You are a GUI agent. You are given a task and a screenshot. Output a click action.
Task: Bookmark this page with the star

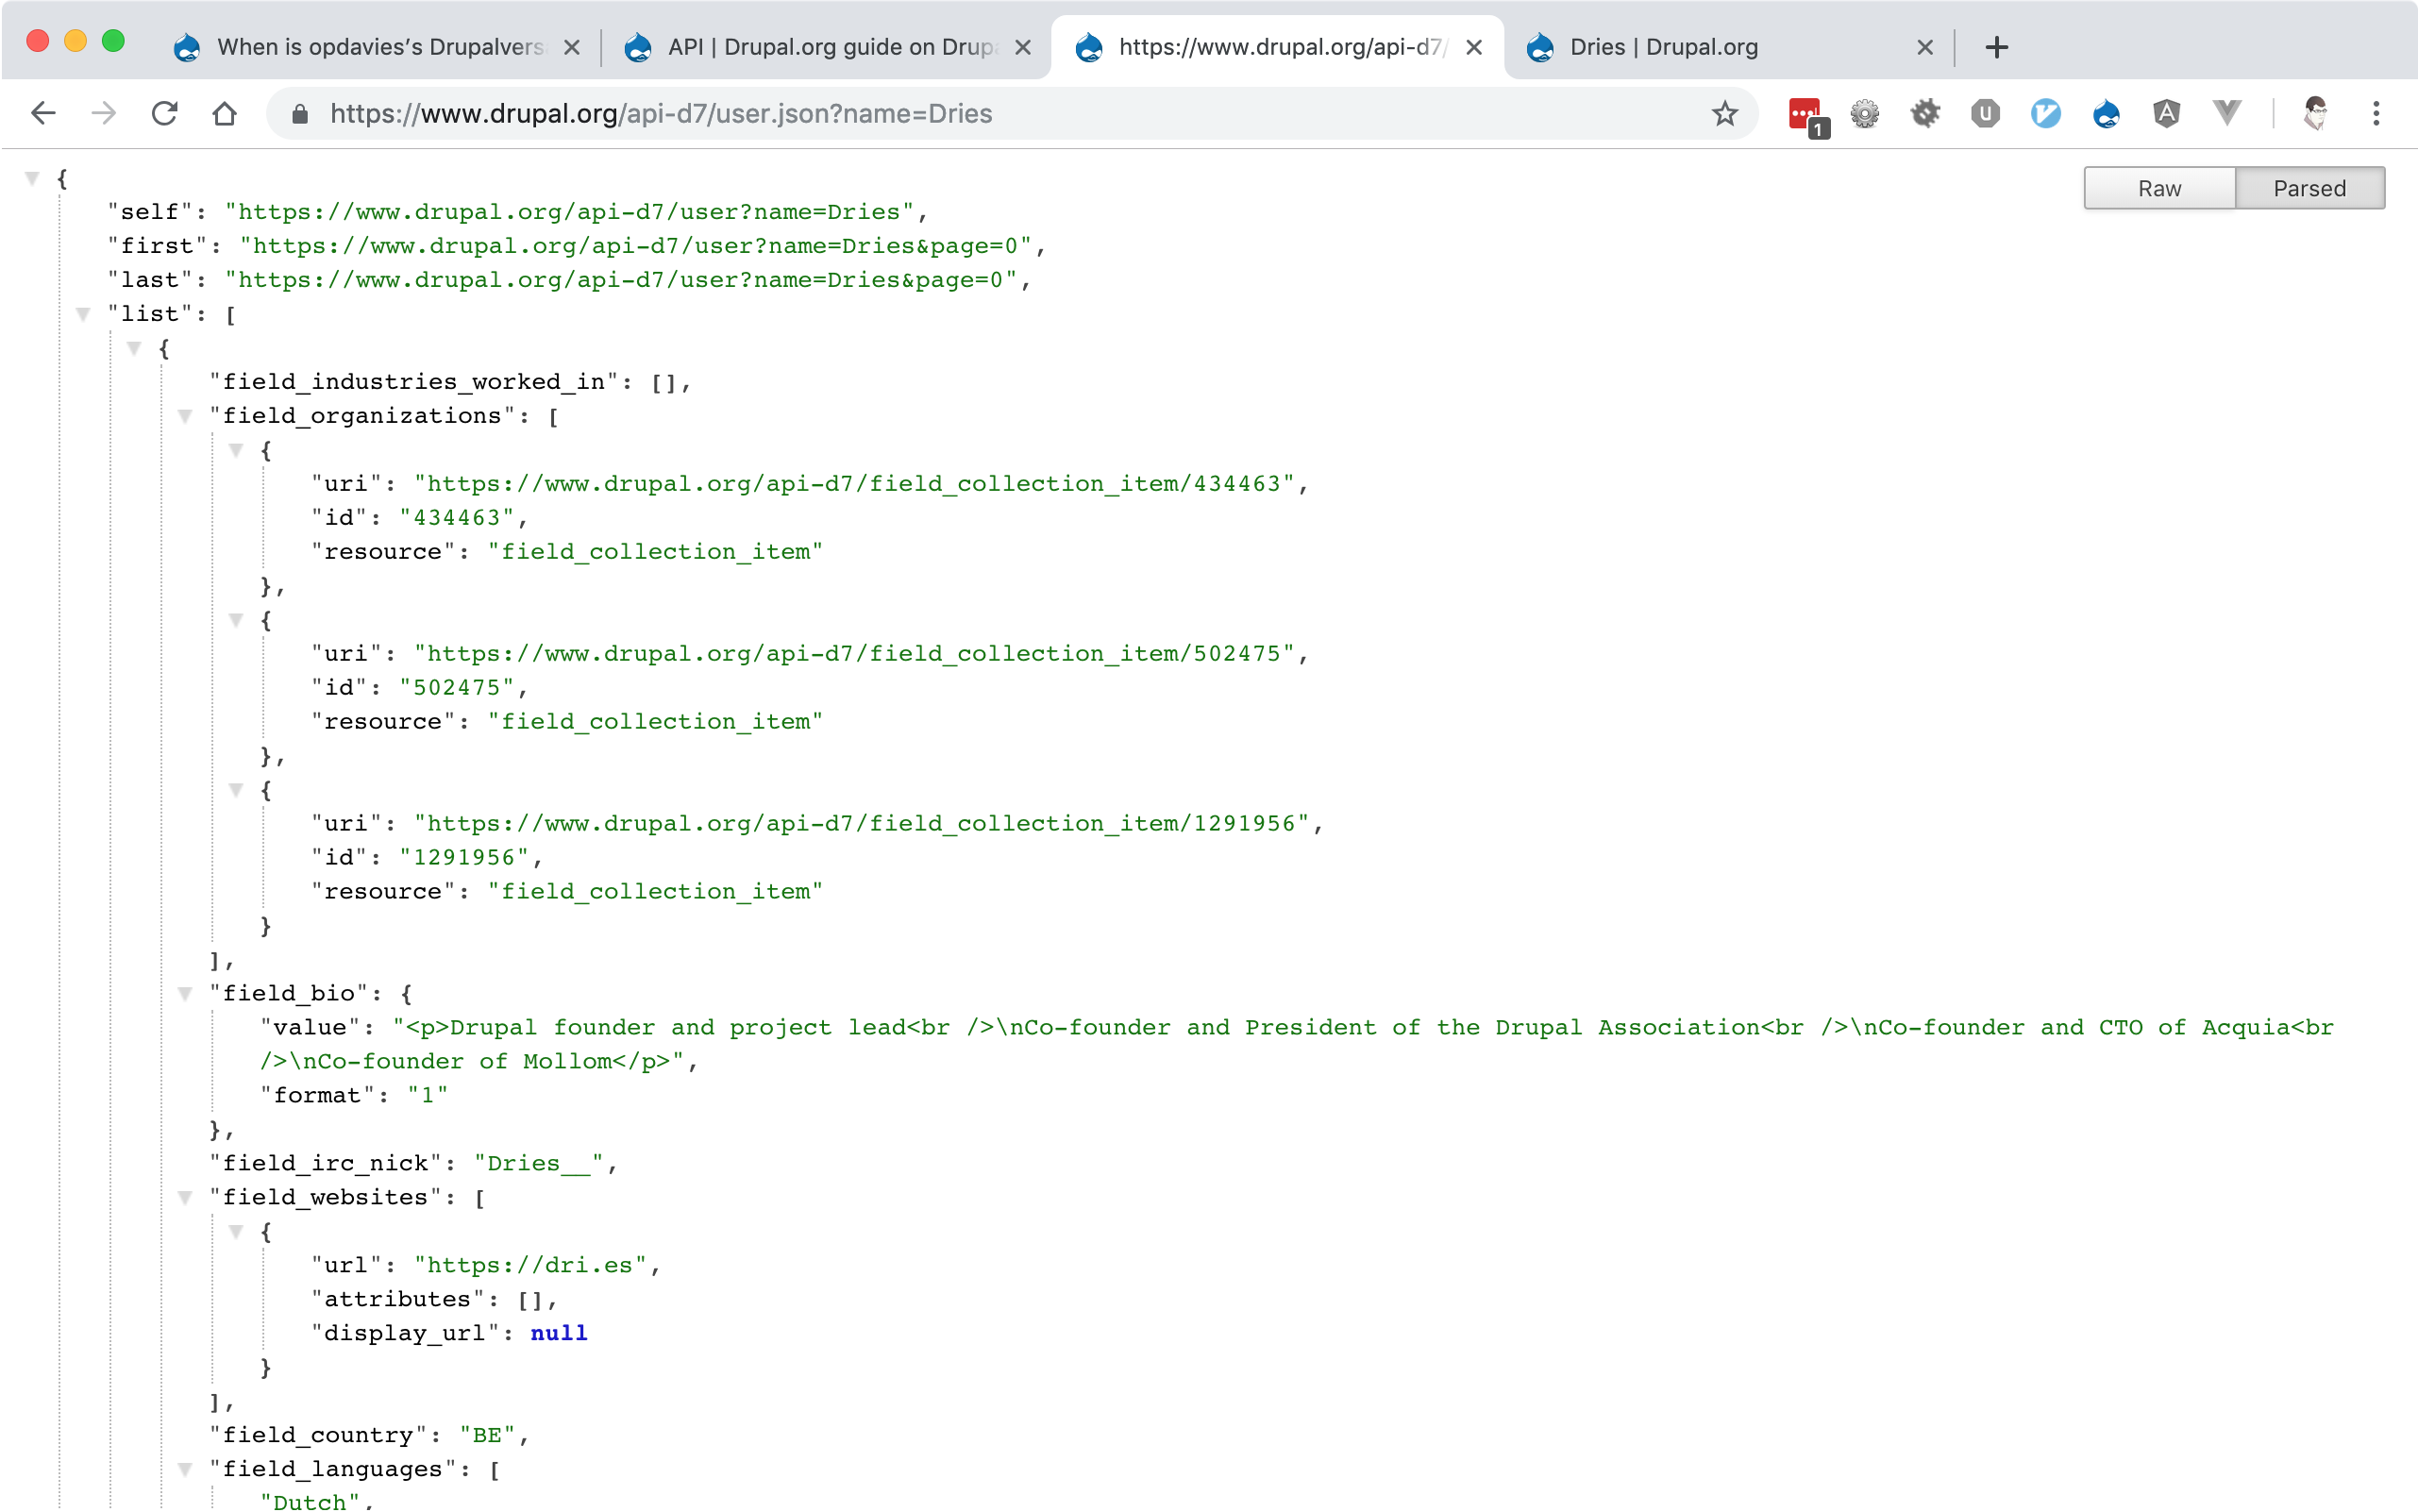click(x=1724, y=113)
